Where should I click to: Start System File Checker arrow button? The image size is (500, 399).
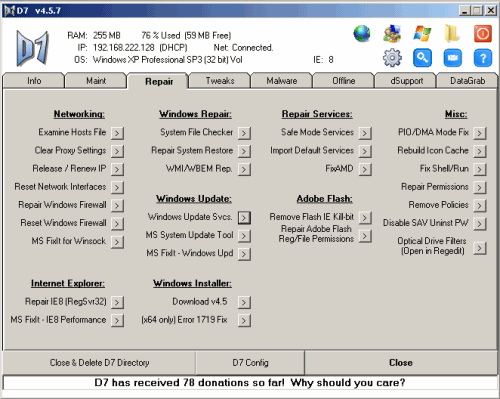point(244,133)
